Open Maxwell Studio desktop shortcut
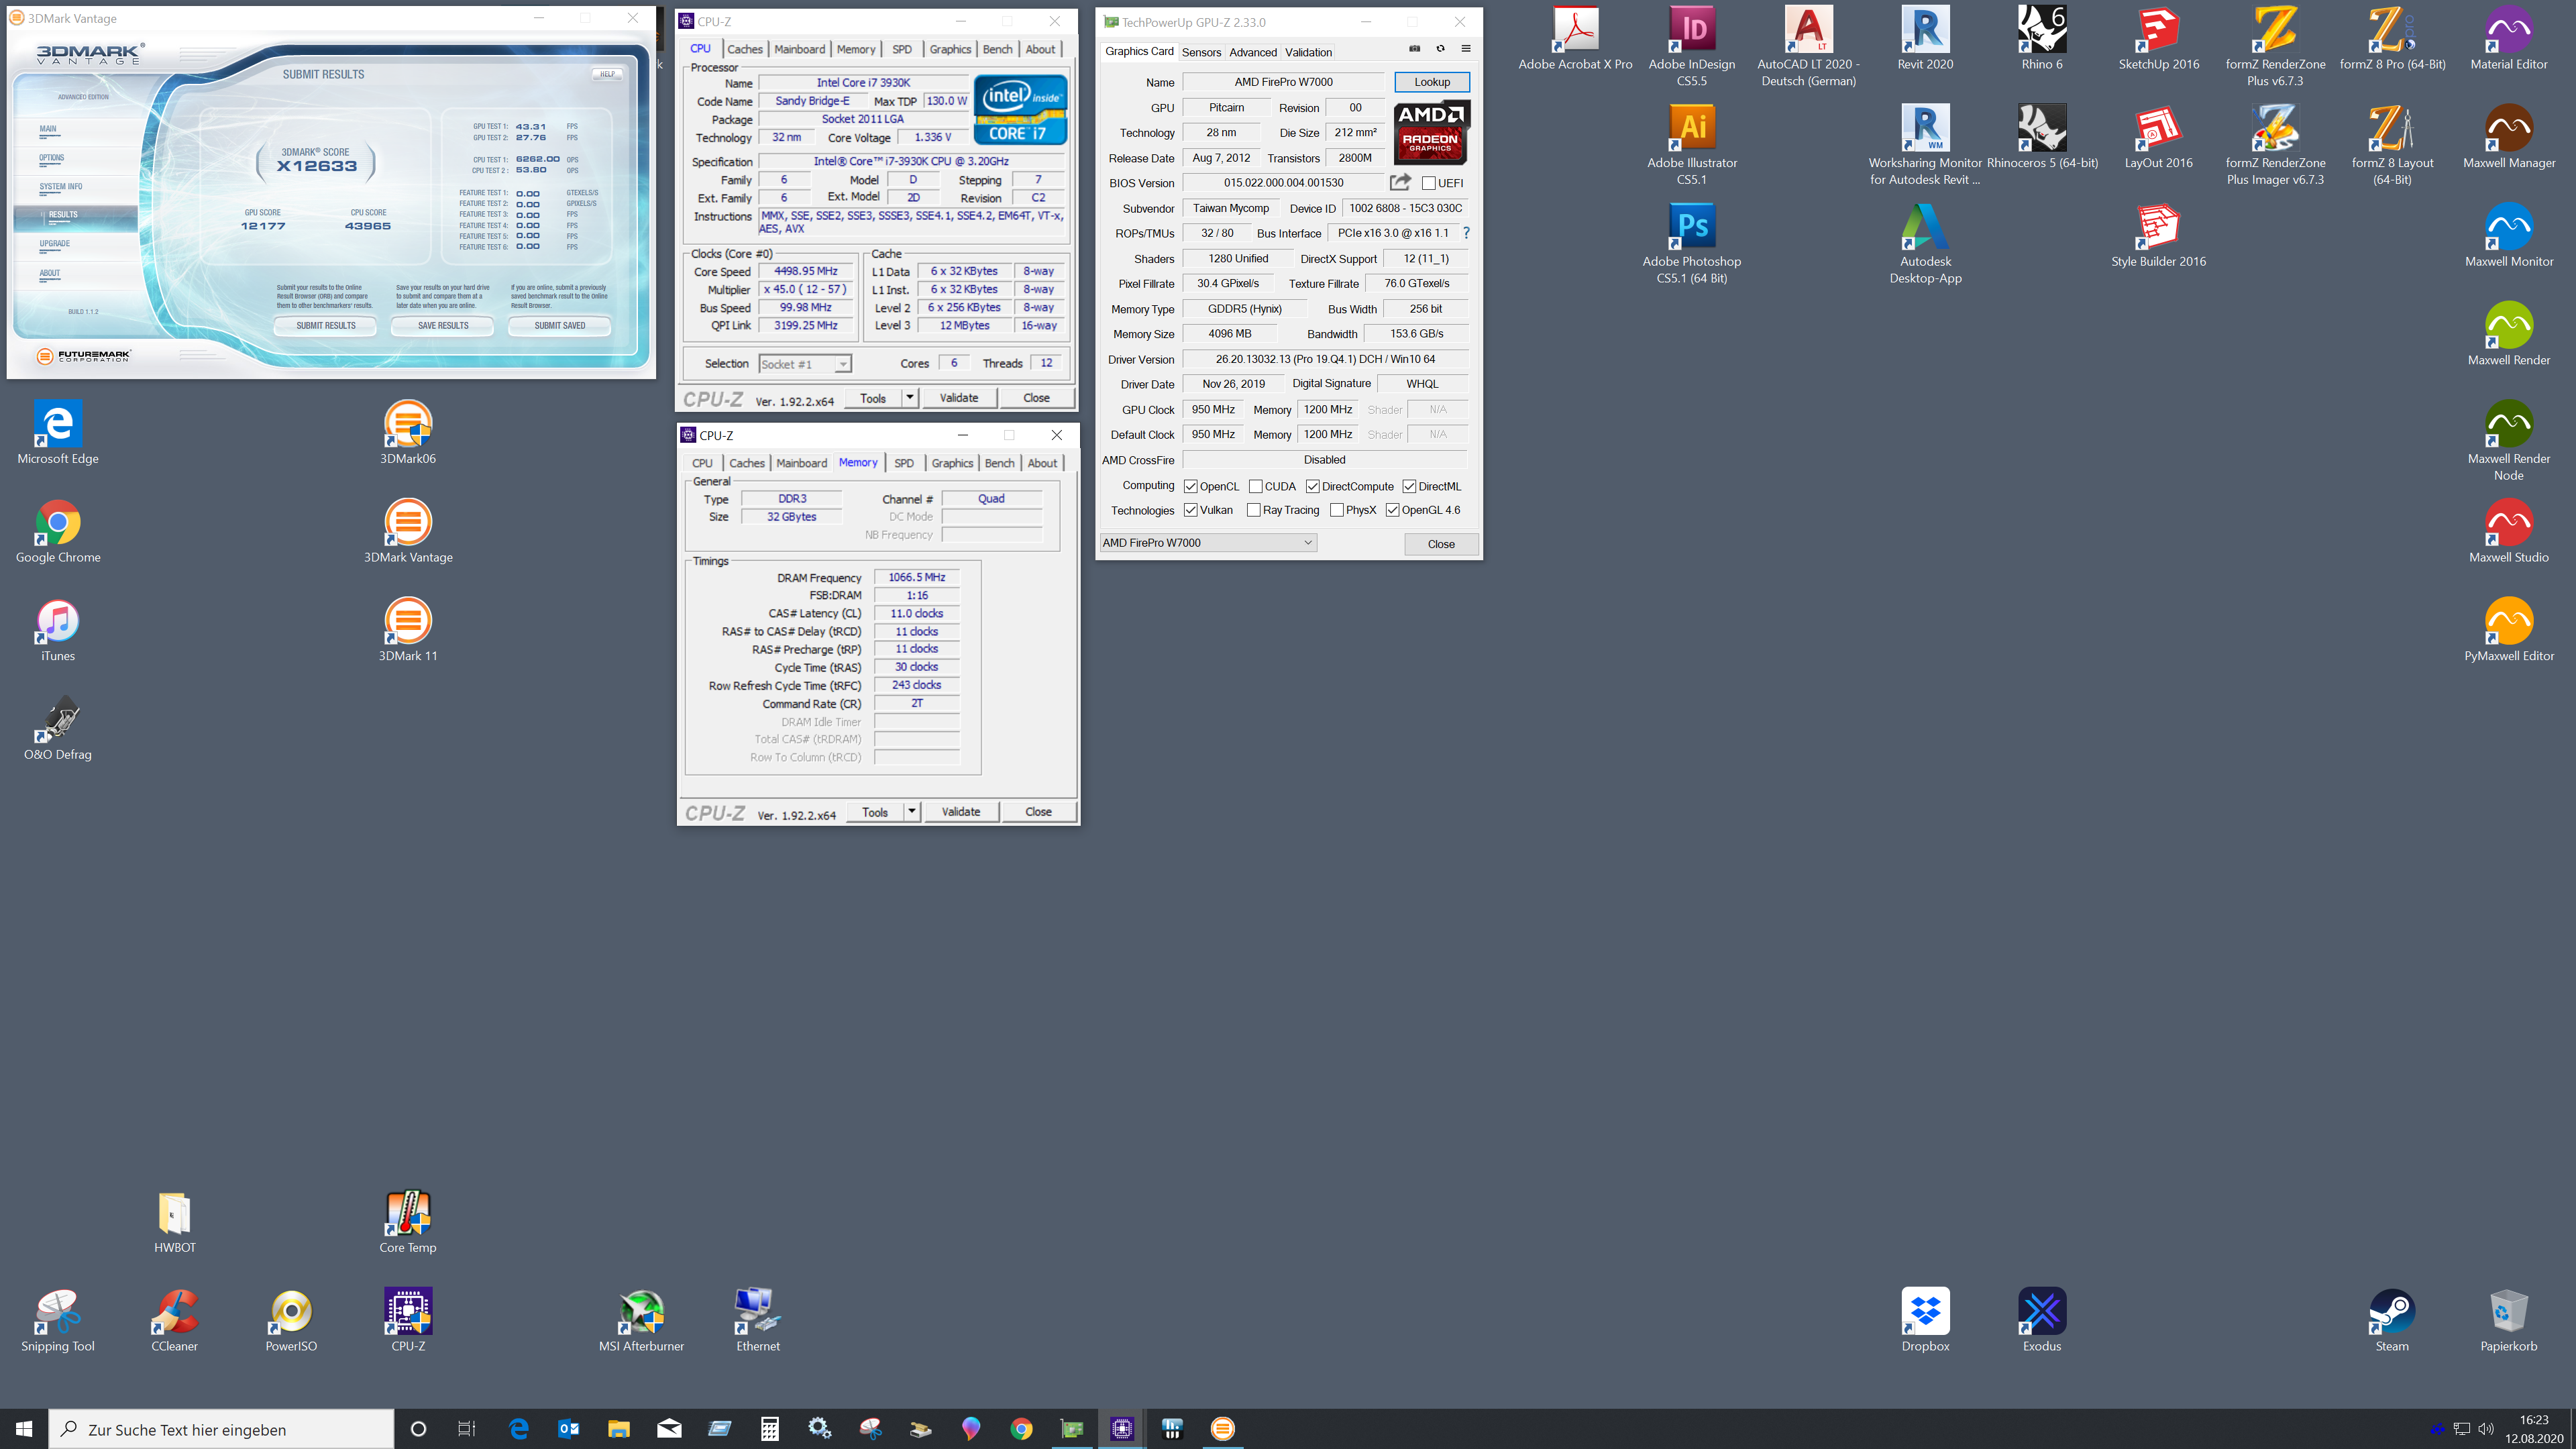 [2508, 531]
